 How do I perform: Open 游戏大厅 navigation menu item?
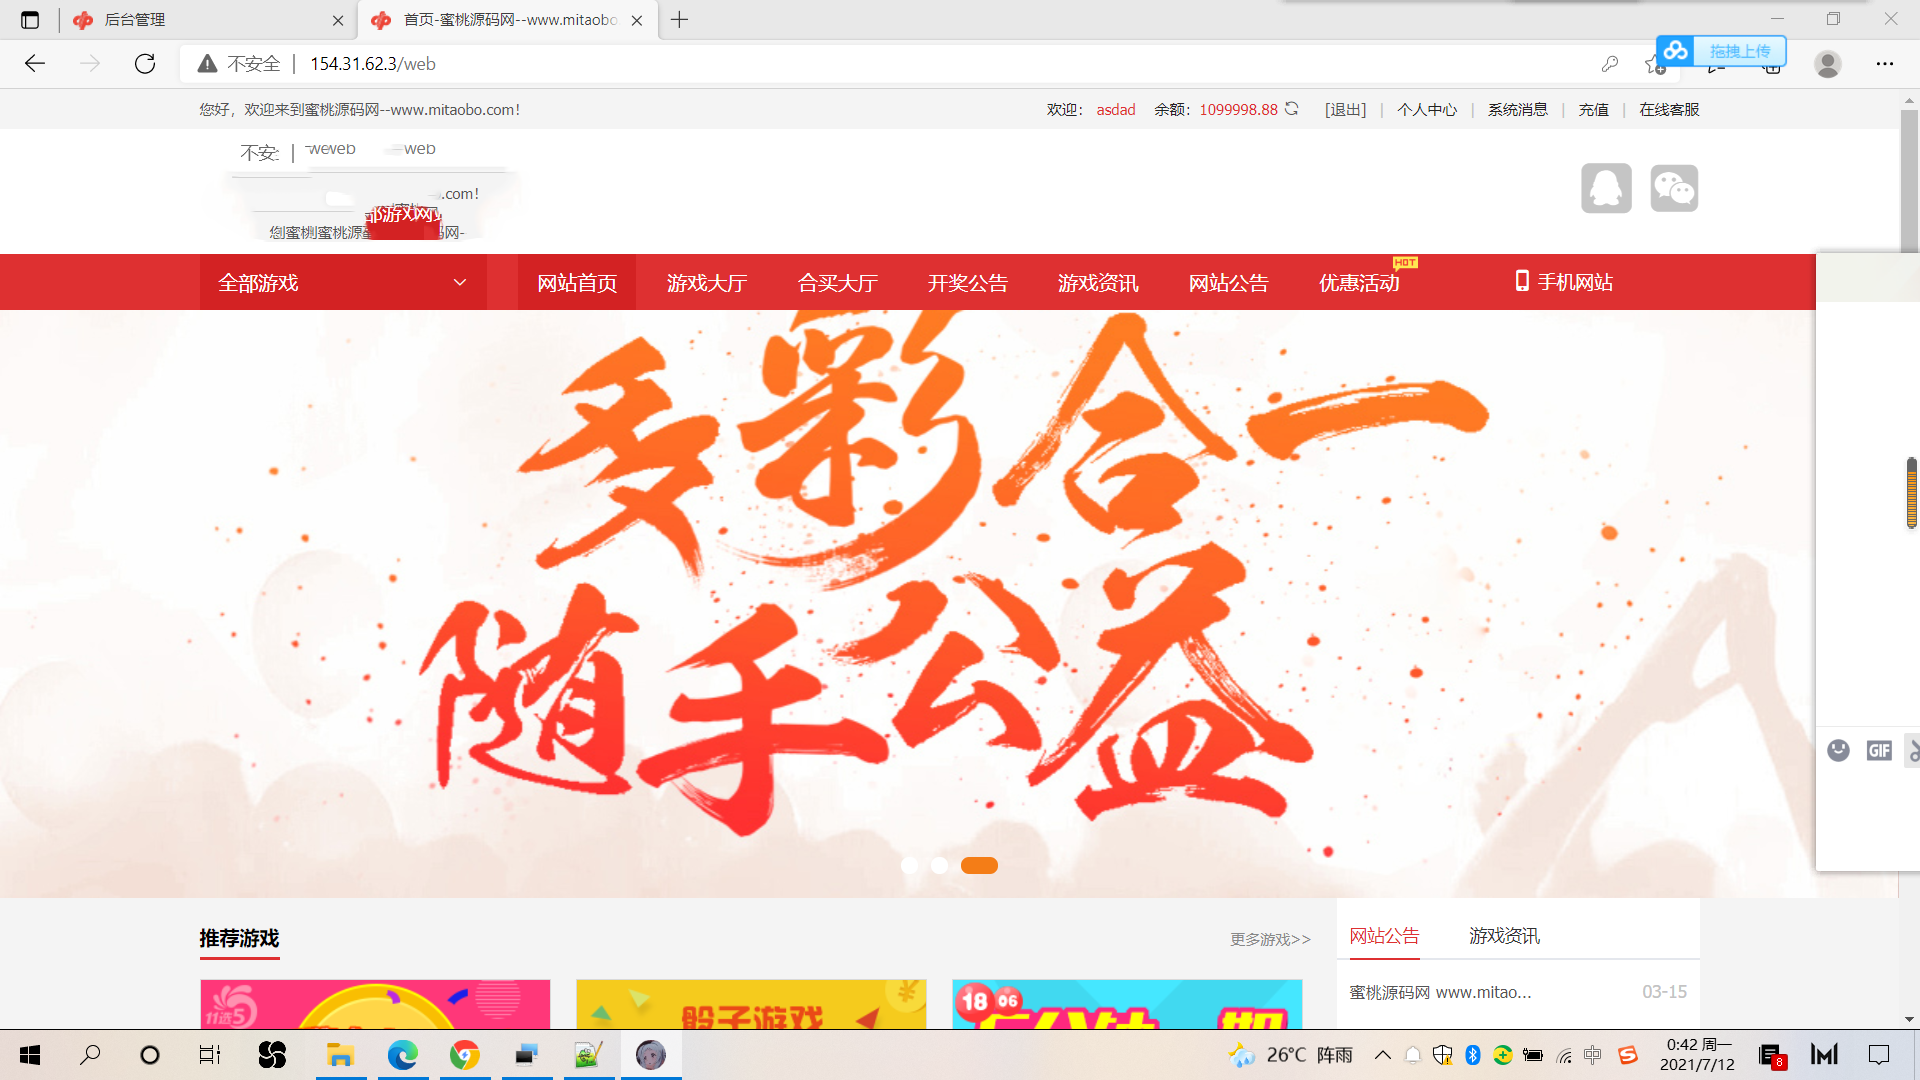point(707,283)
